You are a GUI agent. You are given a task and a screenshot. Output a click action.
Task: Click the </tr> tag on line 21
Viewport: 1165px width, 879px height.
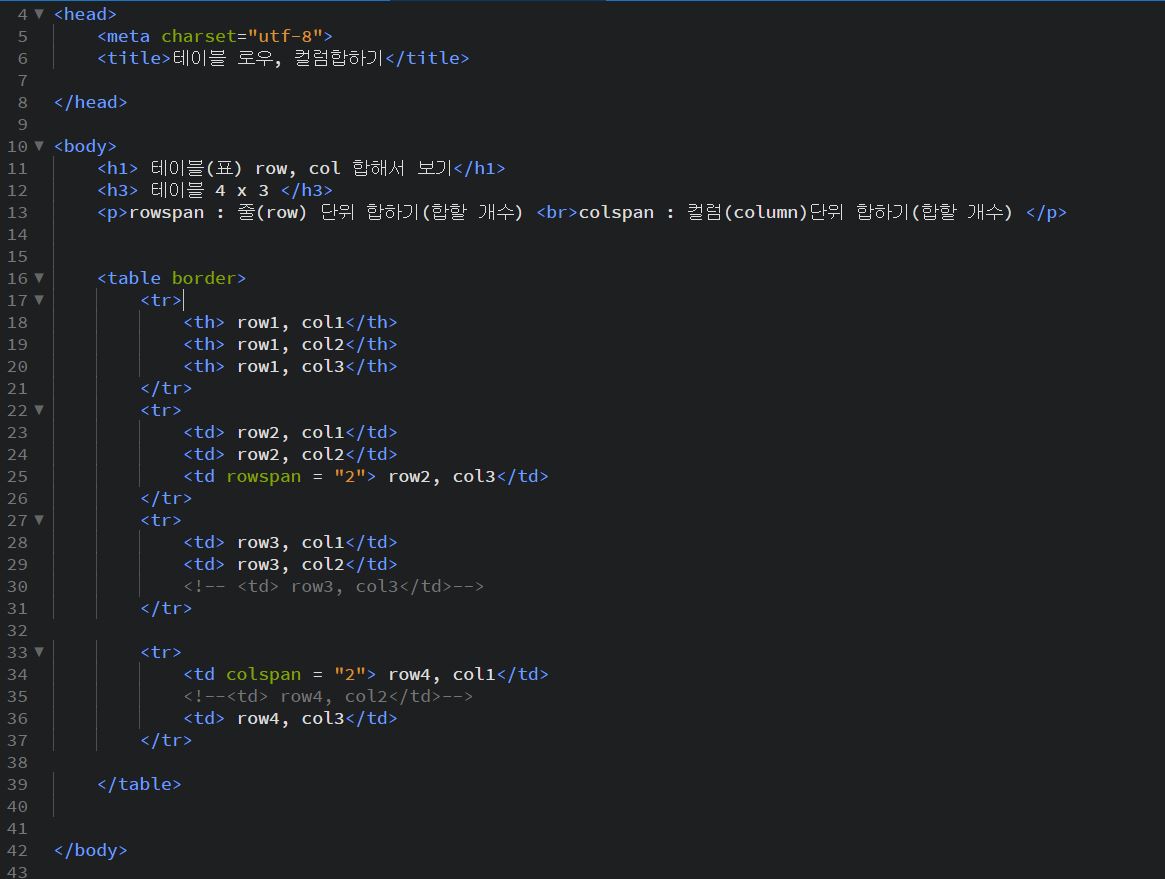166,389
